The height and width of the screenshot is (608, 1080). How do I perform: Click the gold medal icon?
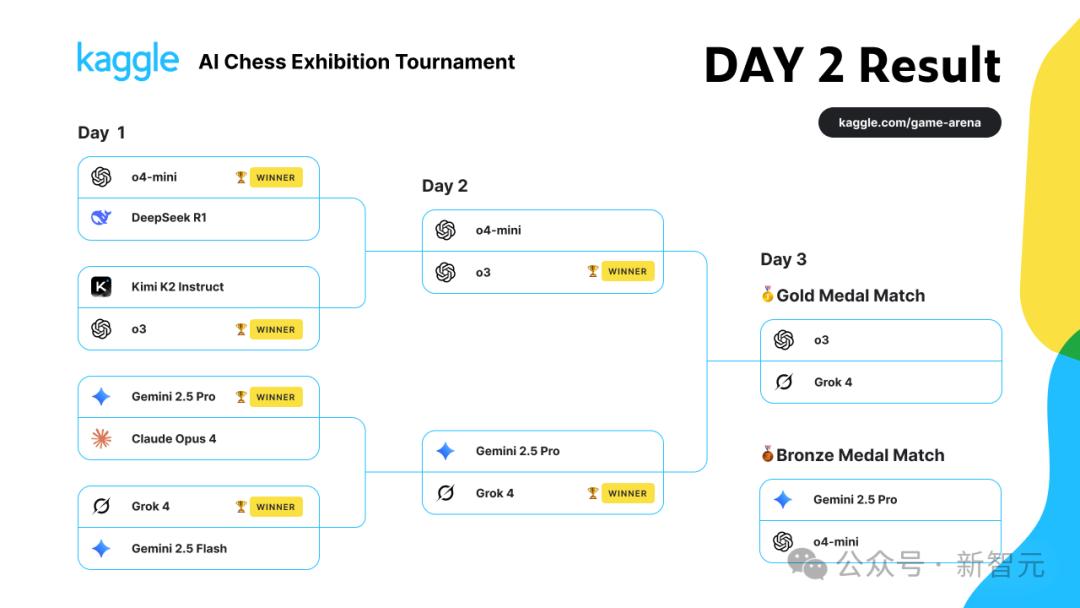(767, 295)
